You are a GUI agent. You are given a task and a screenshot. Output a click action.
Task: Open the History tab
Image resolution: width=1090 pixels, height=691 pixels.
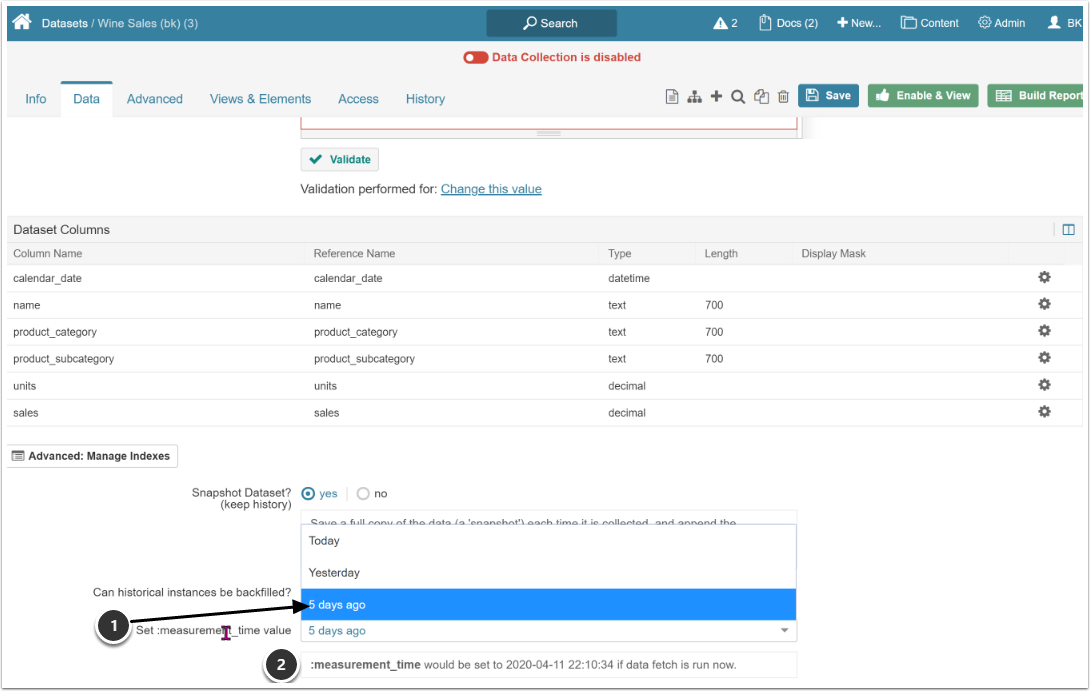[425, 99]
